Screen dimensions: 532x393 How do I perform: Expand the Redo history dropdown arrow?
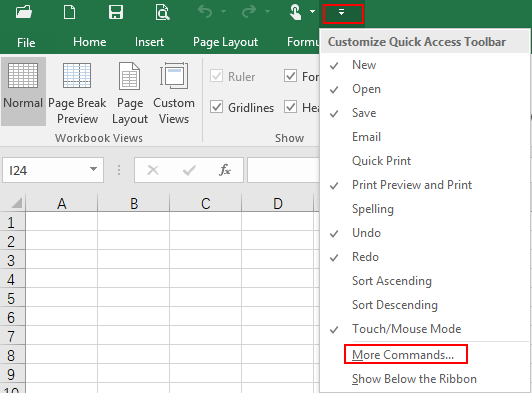(267, 12)
